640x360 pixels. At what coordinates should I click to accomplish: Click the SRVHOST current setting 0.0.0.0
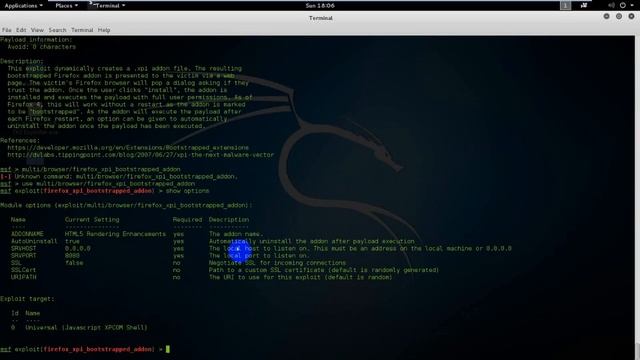pos(78,248)
